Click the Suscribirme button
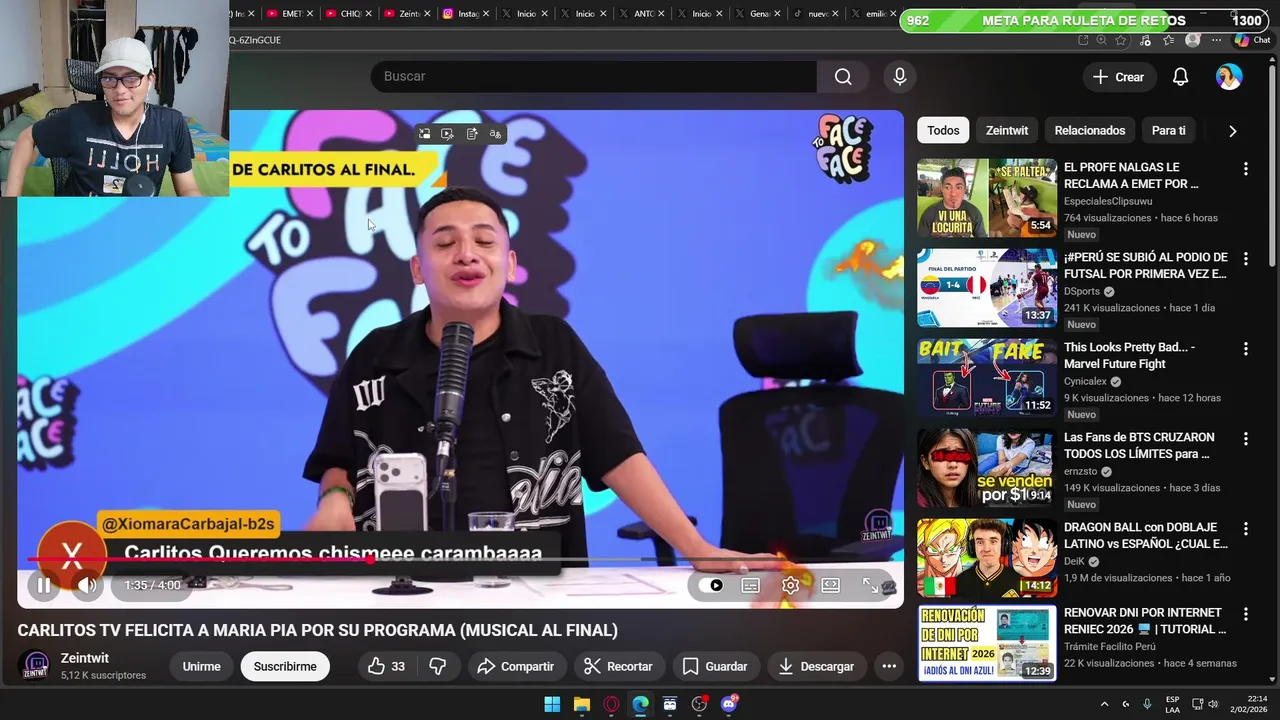 pyautogui.click(x=285, y=666)
